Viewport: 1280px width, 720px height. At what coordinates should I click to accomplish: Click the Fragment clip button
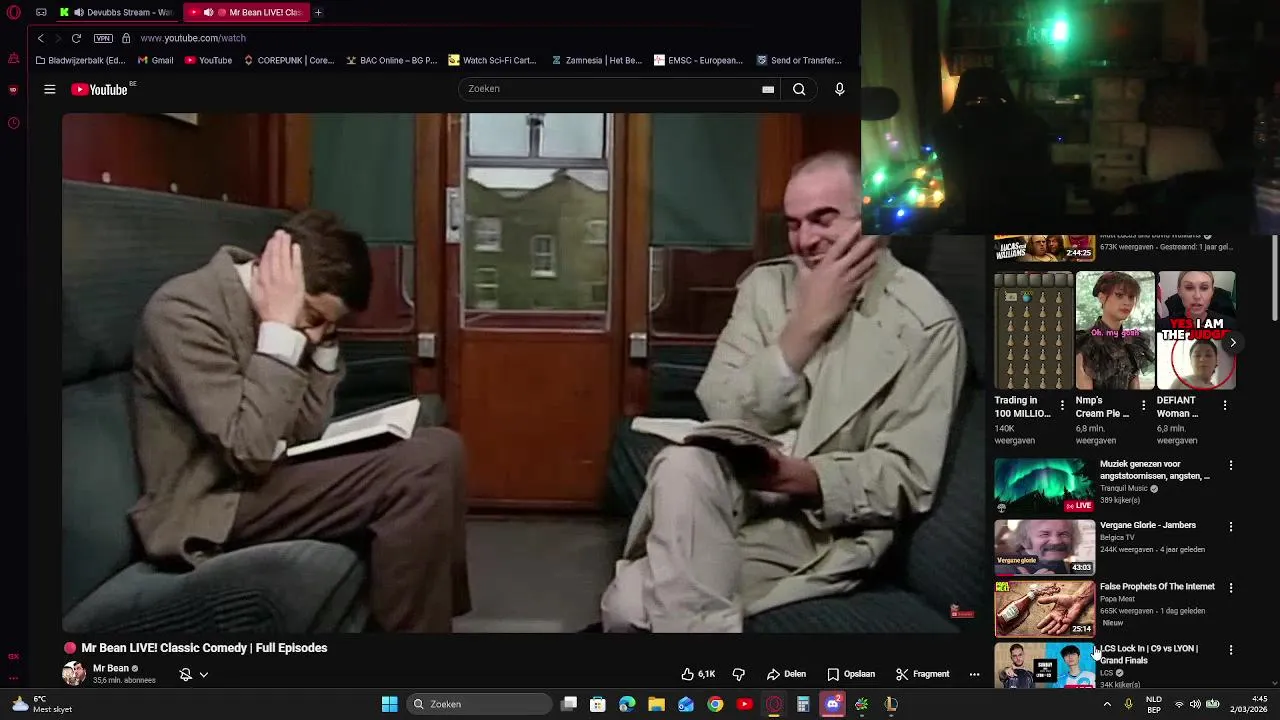(922, 674)
